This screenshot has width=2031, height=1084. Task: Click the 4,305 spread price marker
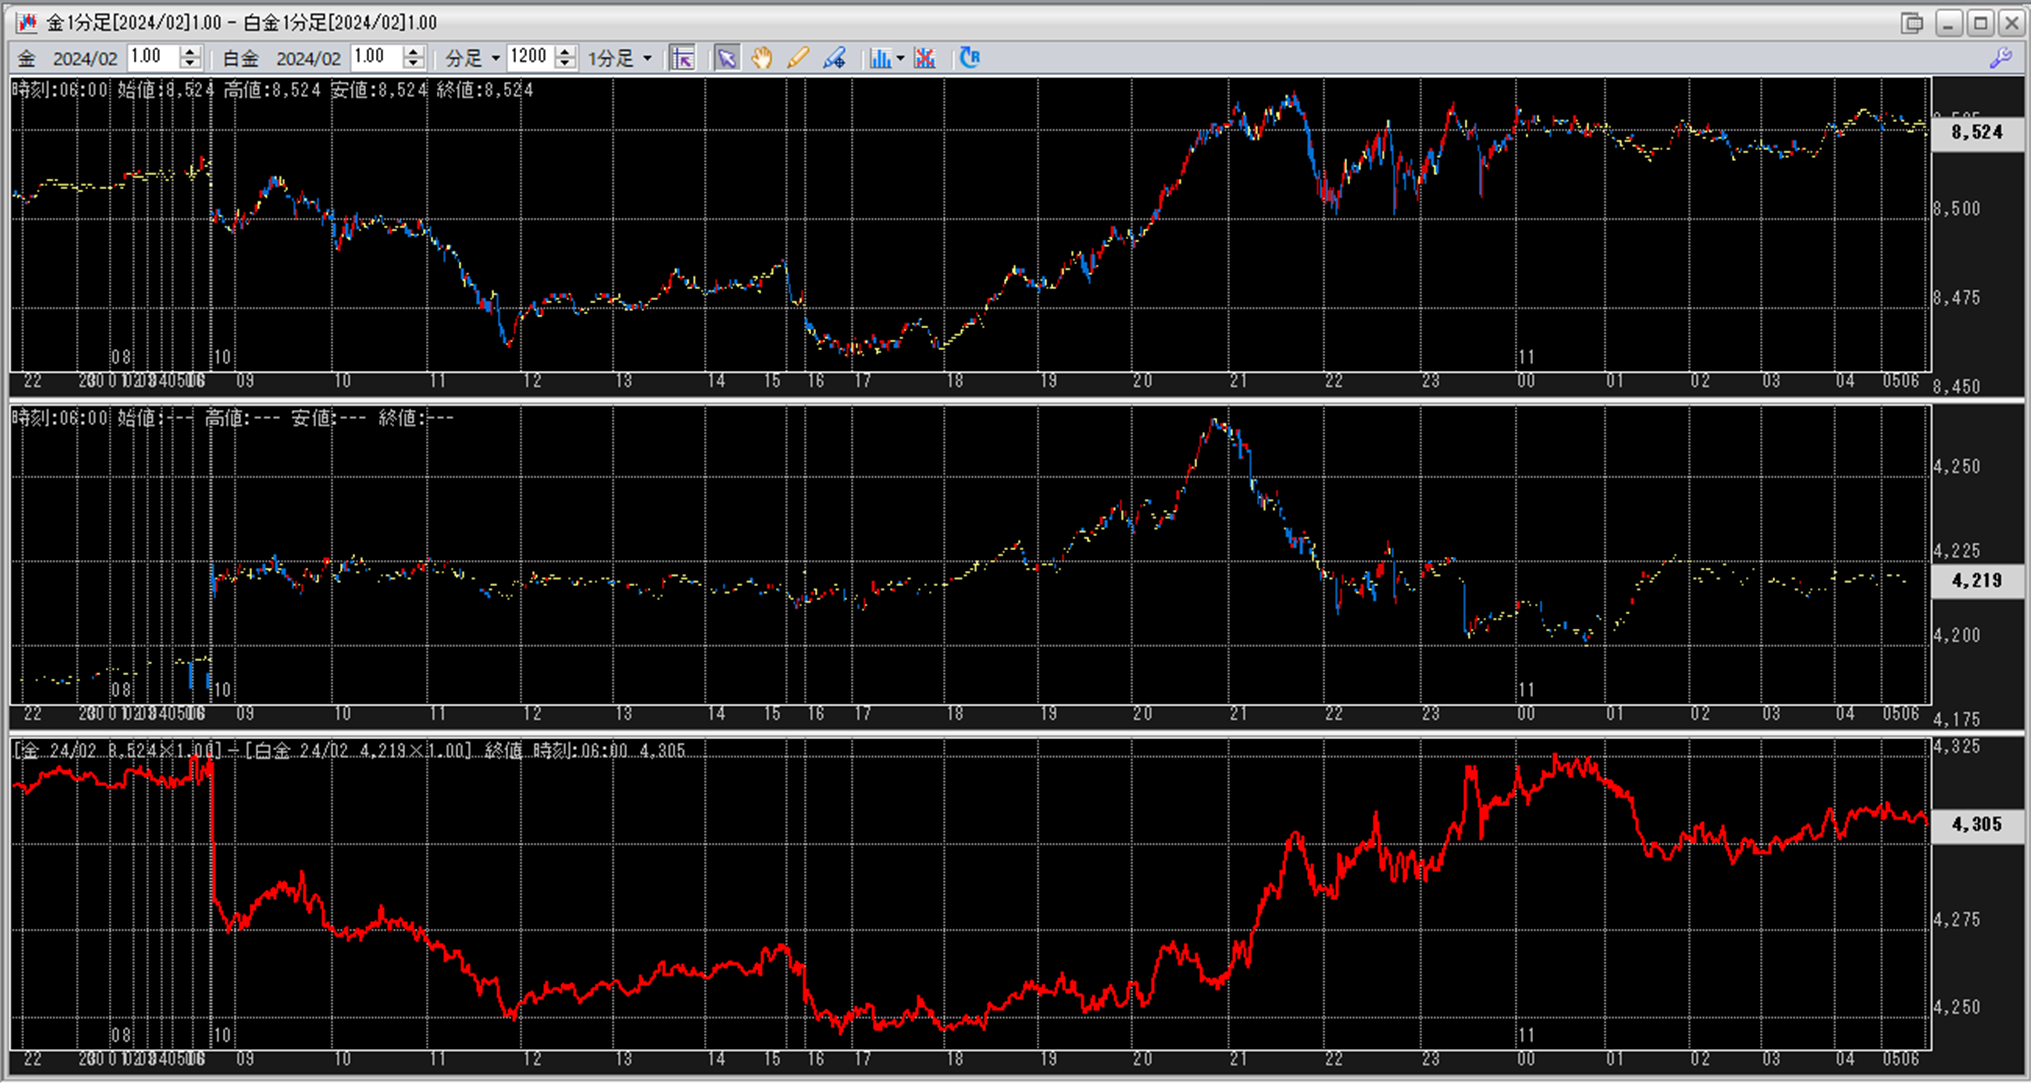1977,824
